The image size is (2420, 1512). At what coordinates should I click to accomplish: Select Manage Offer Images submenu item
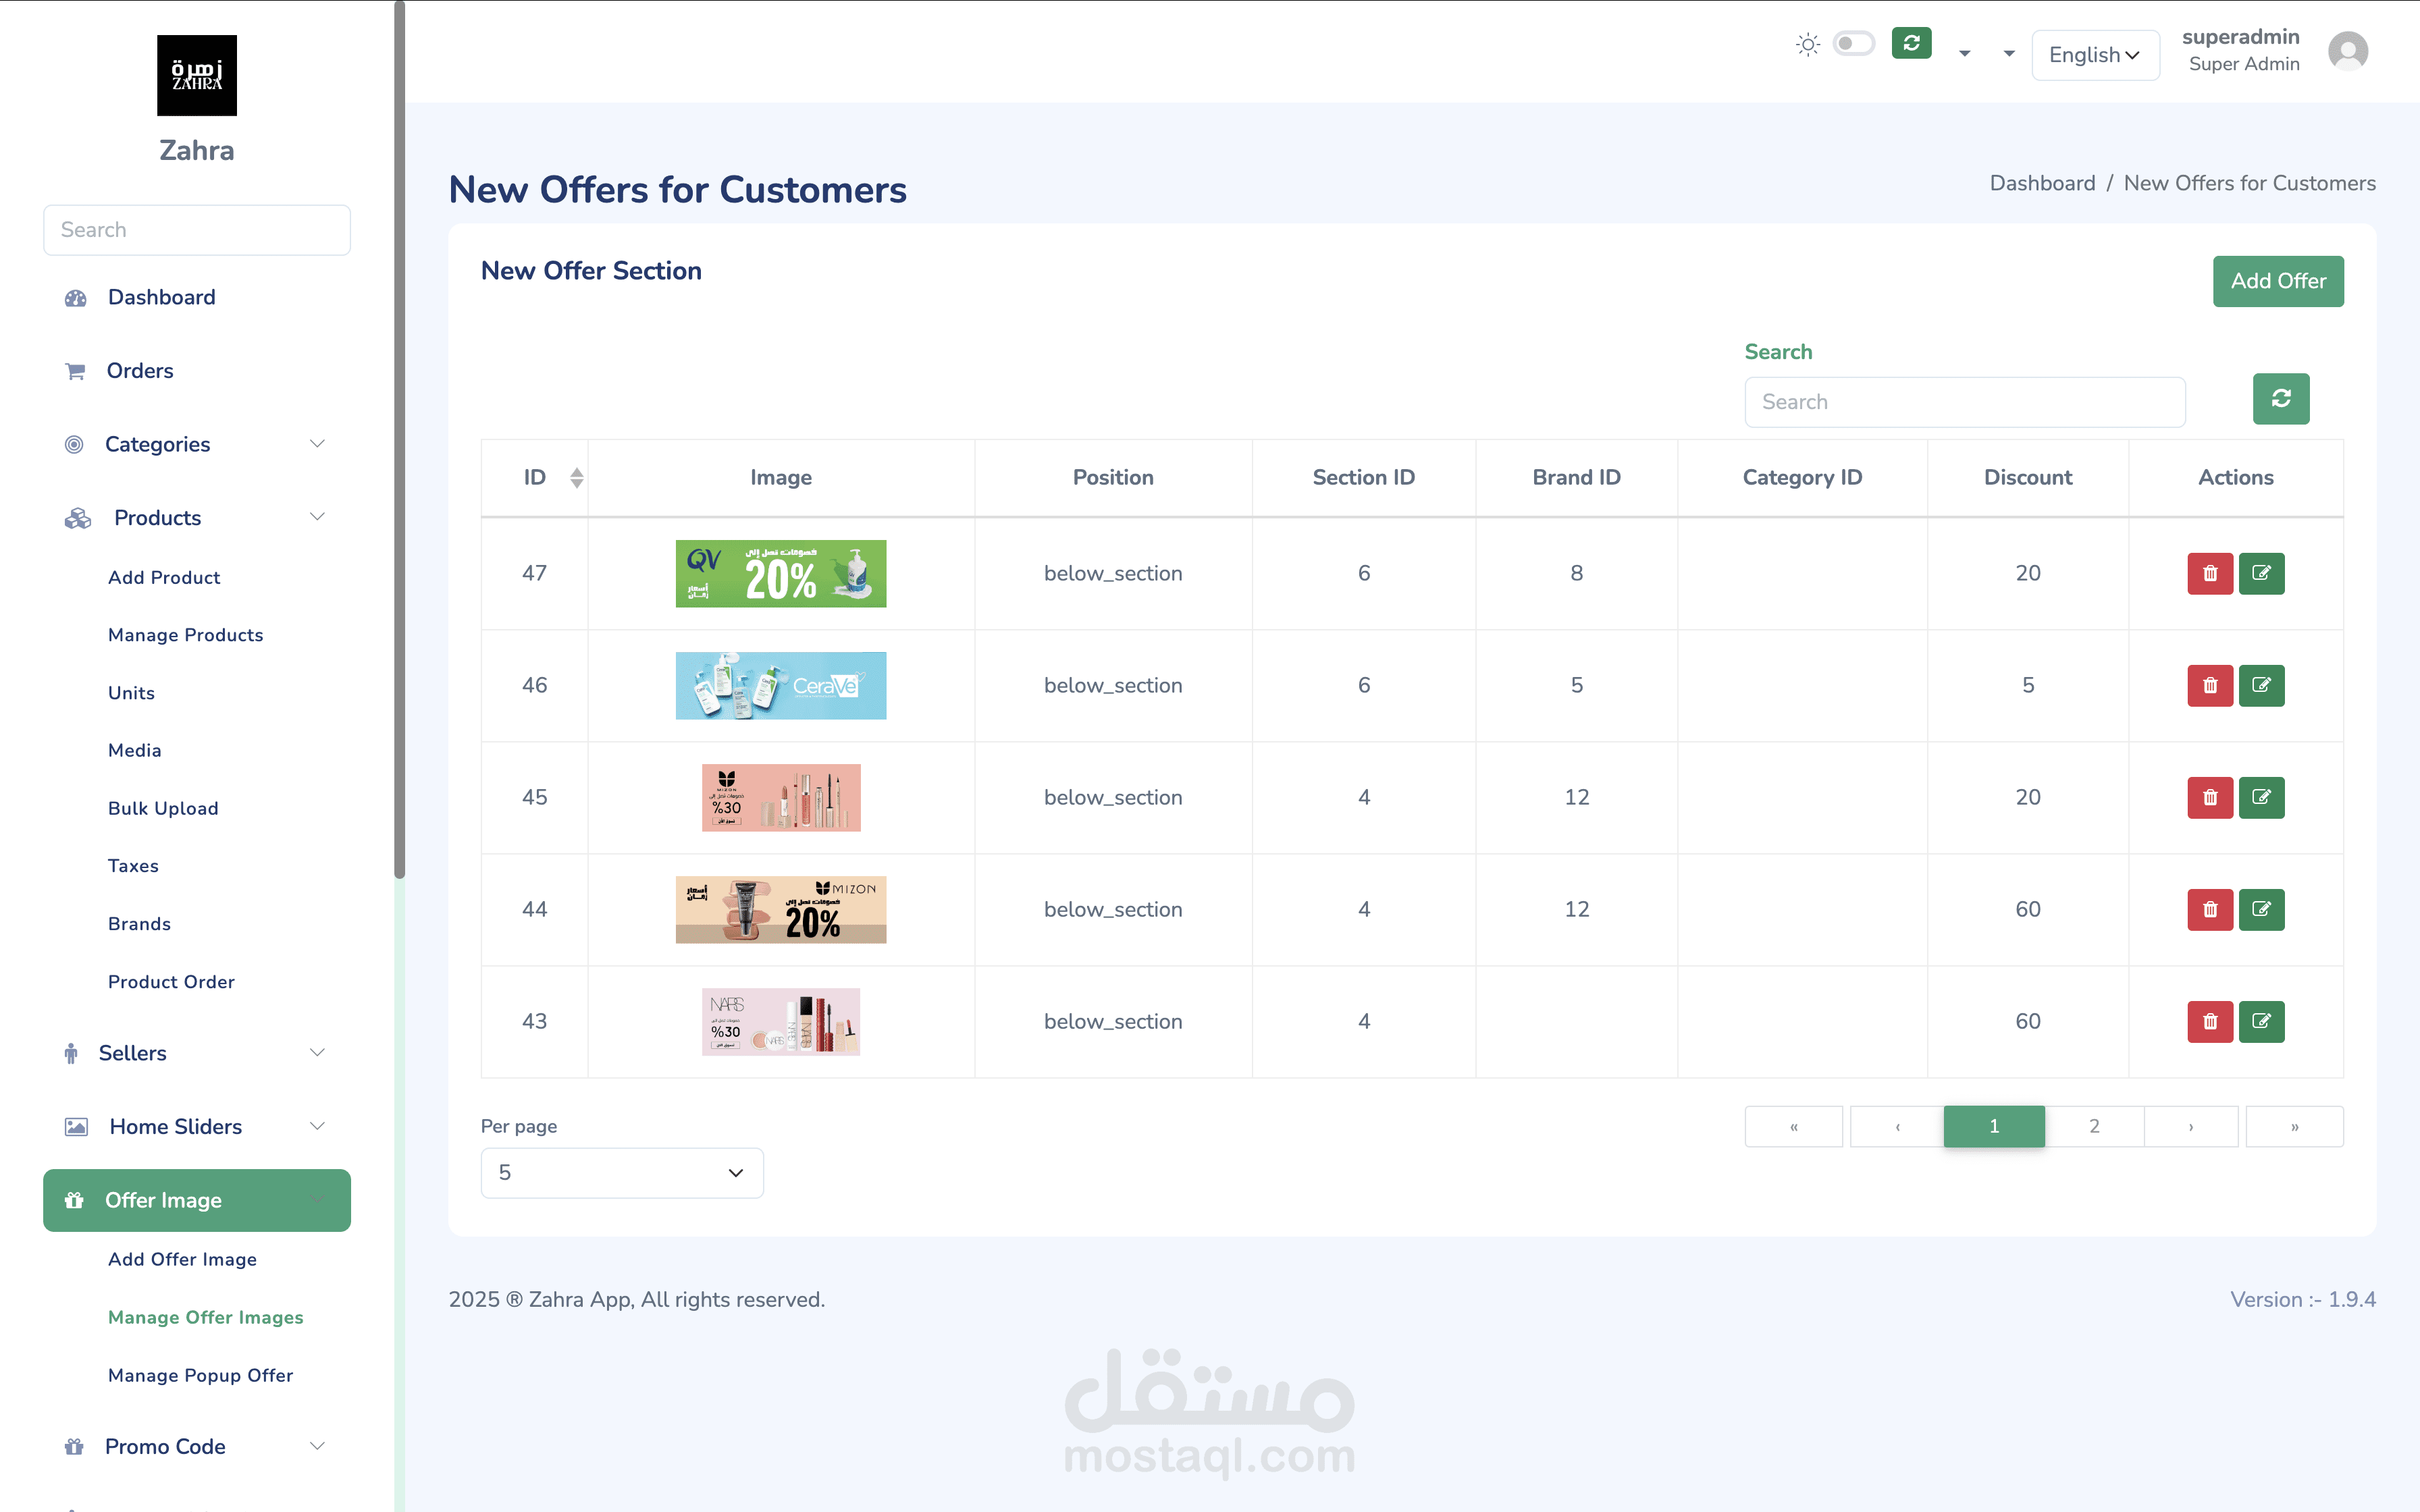point(205,1317)
